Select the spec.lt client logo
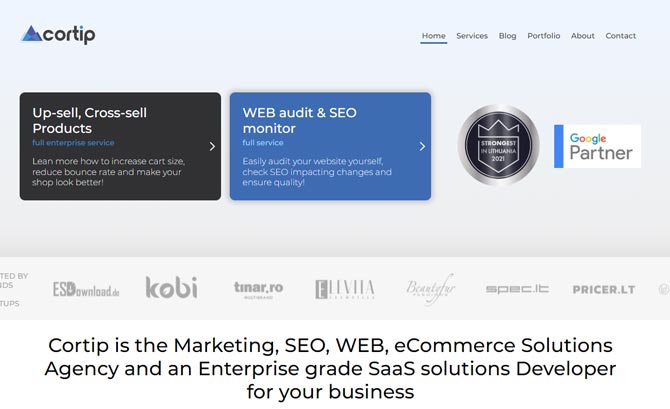 (517, 289)
